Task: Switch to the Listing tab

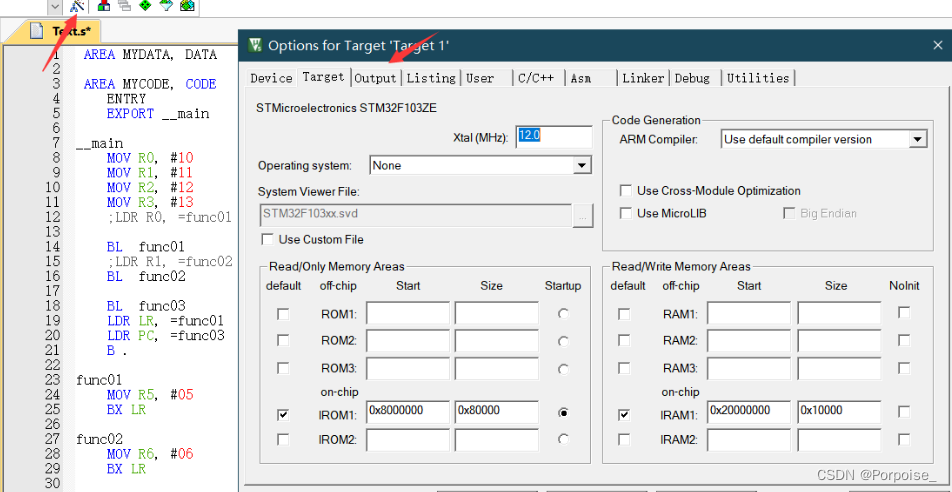Action: click(x=430, y=78)
